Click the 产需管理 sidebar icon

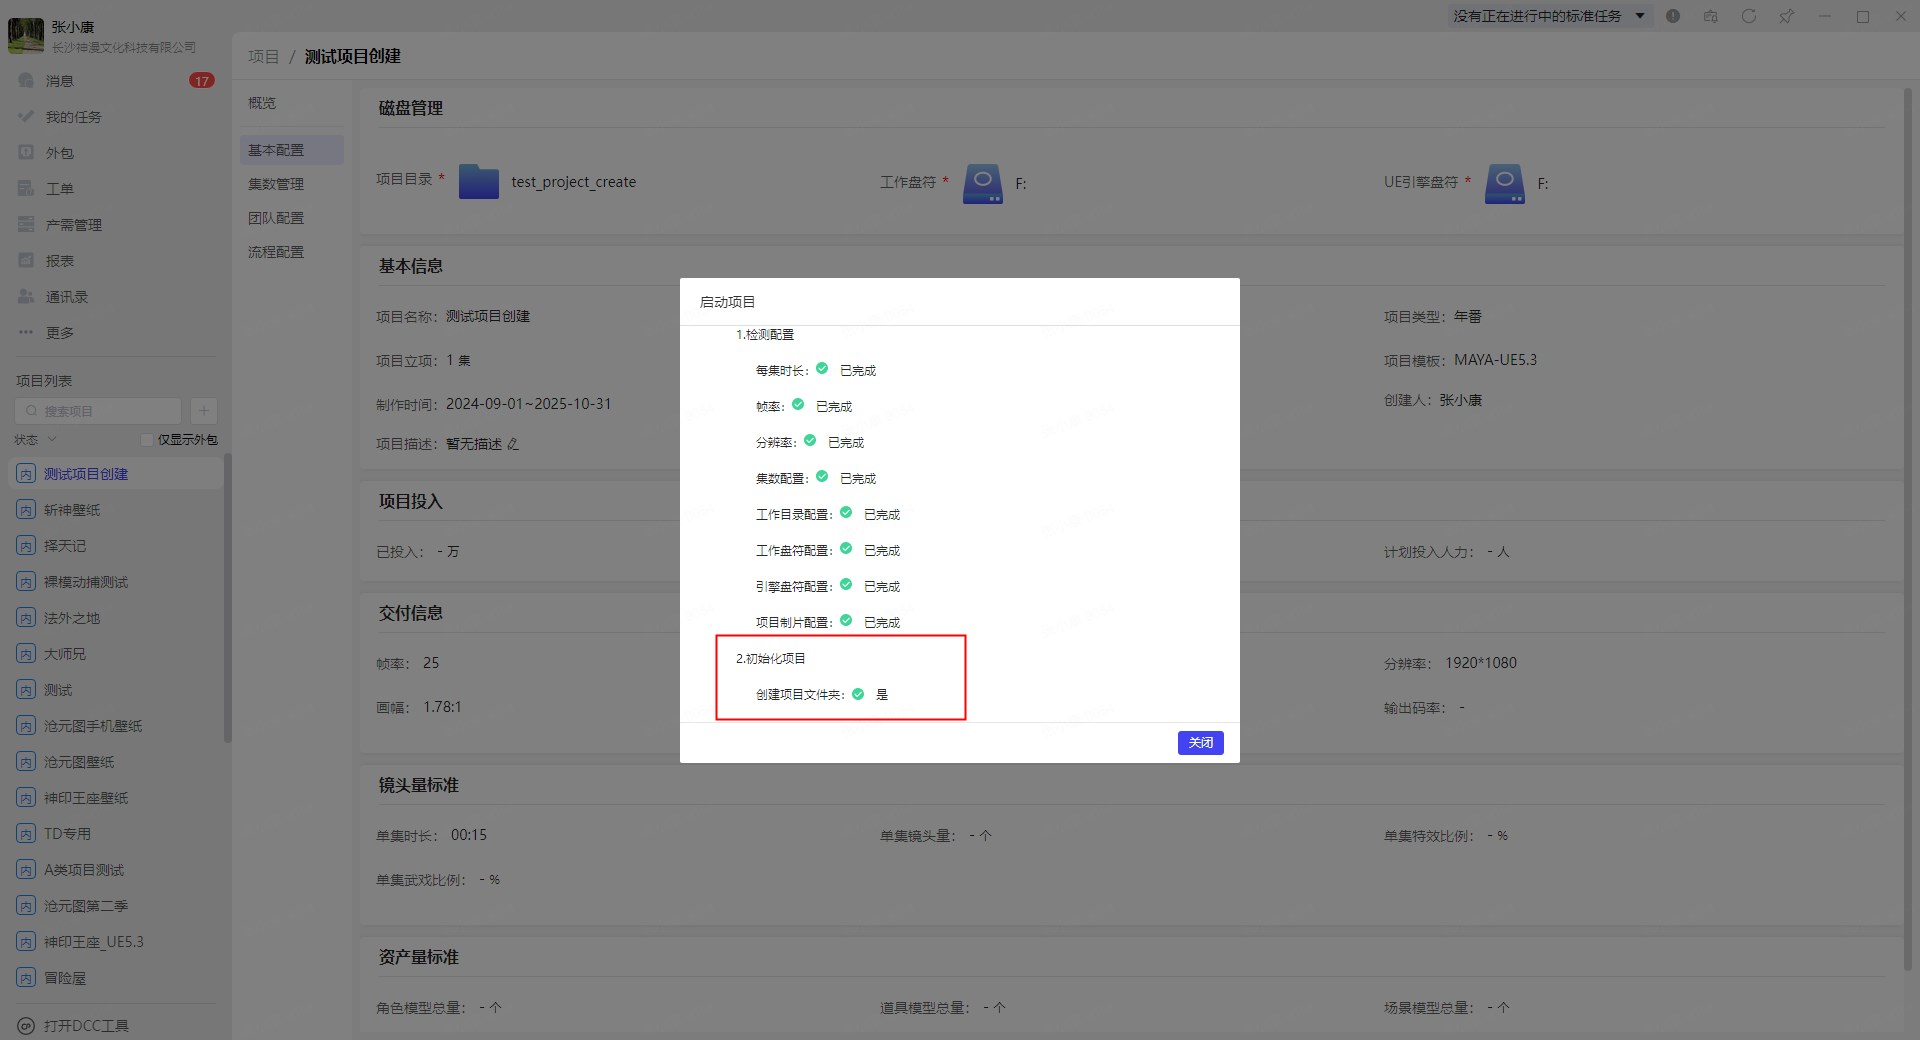coord(26,224)
